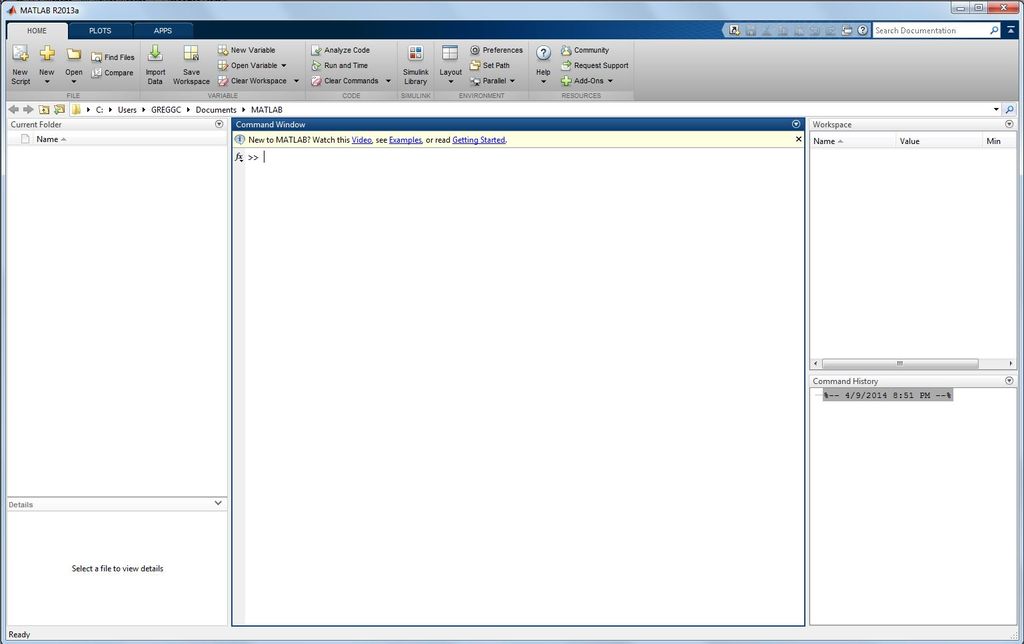
Task: Click New Variable
Action: click(x=246, y=50)
